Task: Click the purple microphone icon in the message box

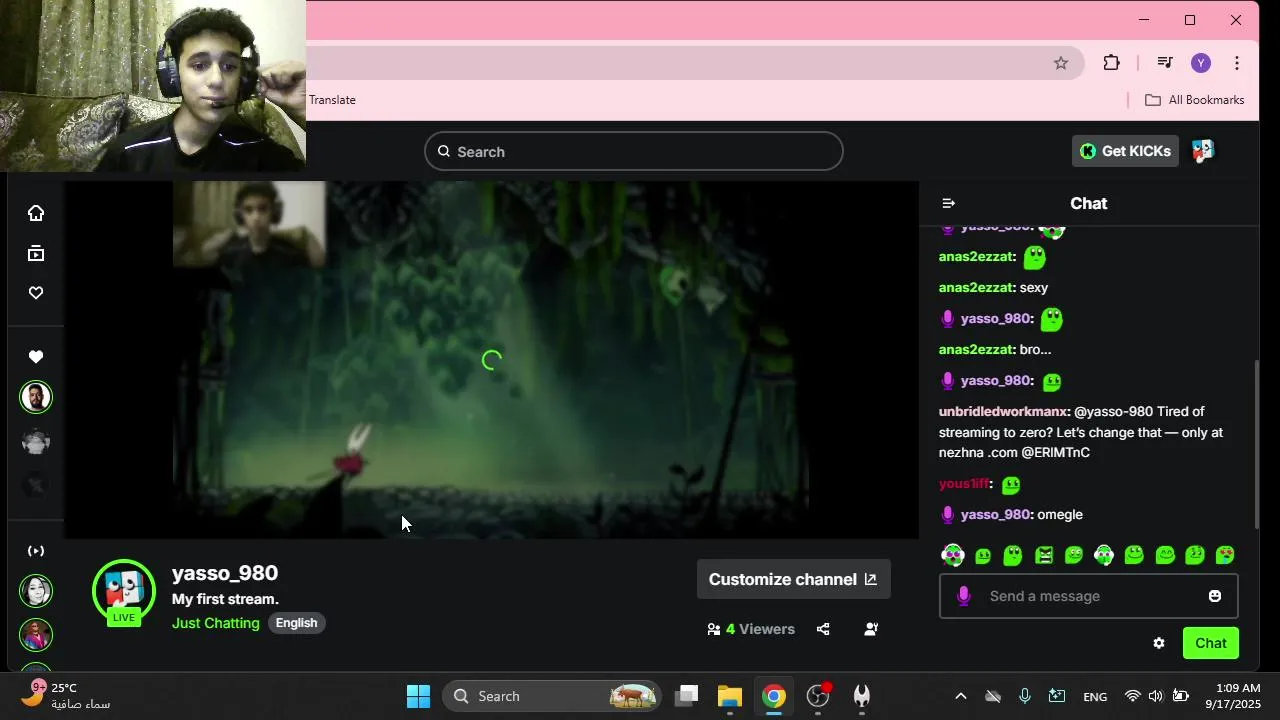Action: coord(964,596)
